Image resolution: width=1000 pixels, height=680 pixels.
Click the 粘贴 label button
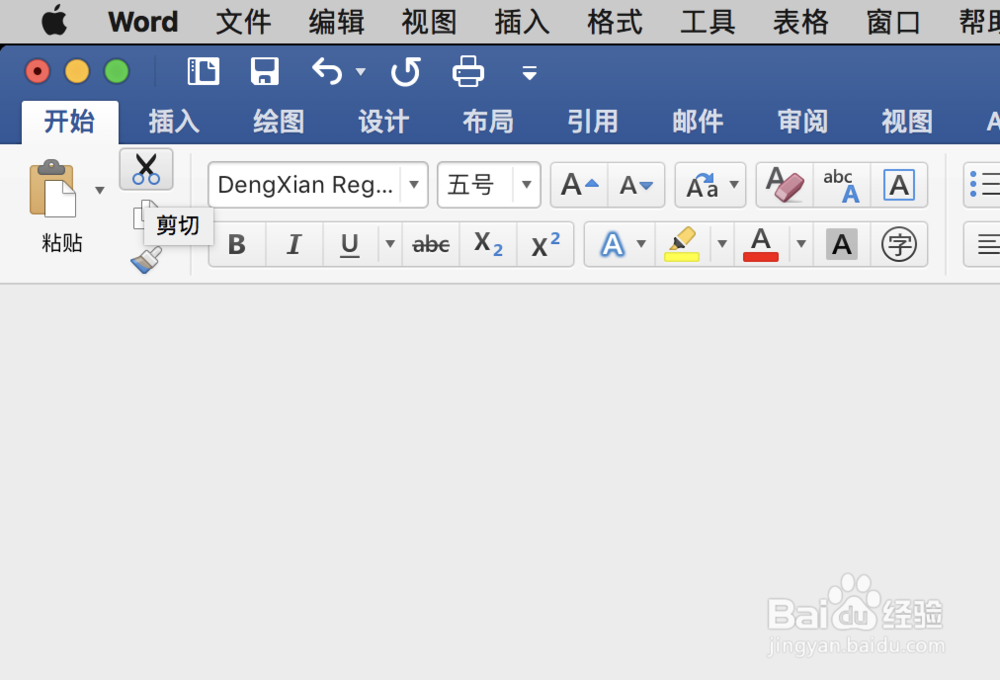coord(62,243)
